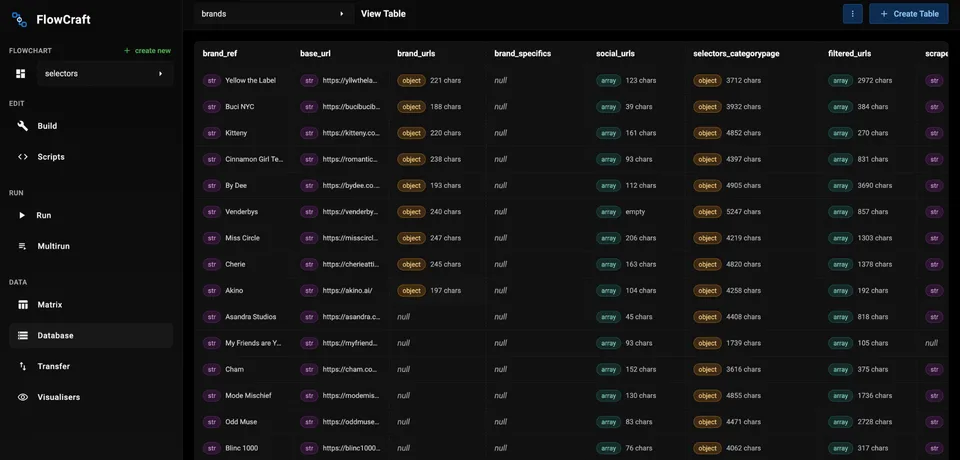The image size is (960, 460).
Task: Click the 3690 chars filtered_urls cell
Action: [869, 186]
